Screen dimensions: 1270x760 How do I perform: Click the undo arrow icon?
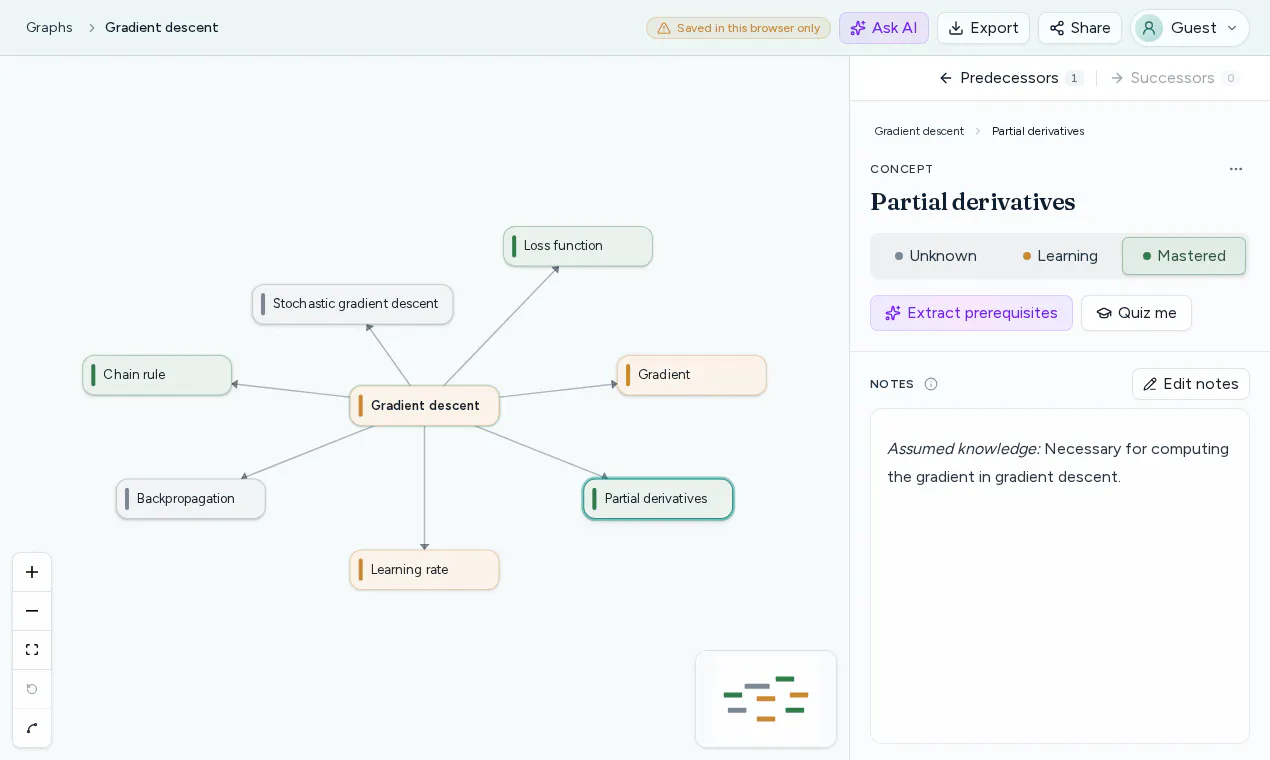tap(32, 689)
